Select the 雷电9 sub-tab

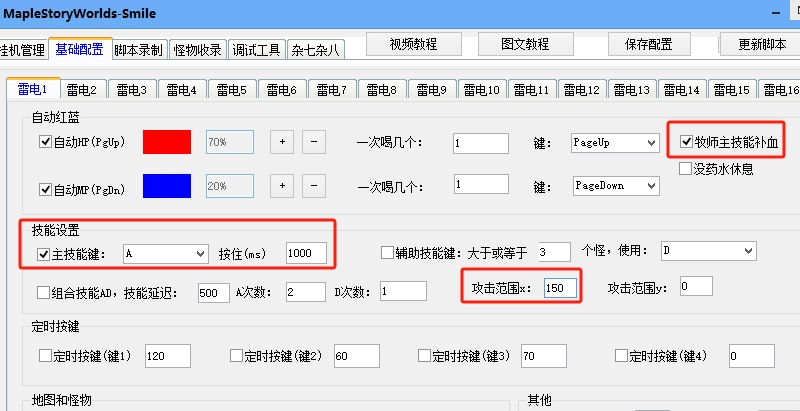coord(432,90)
